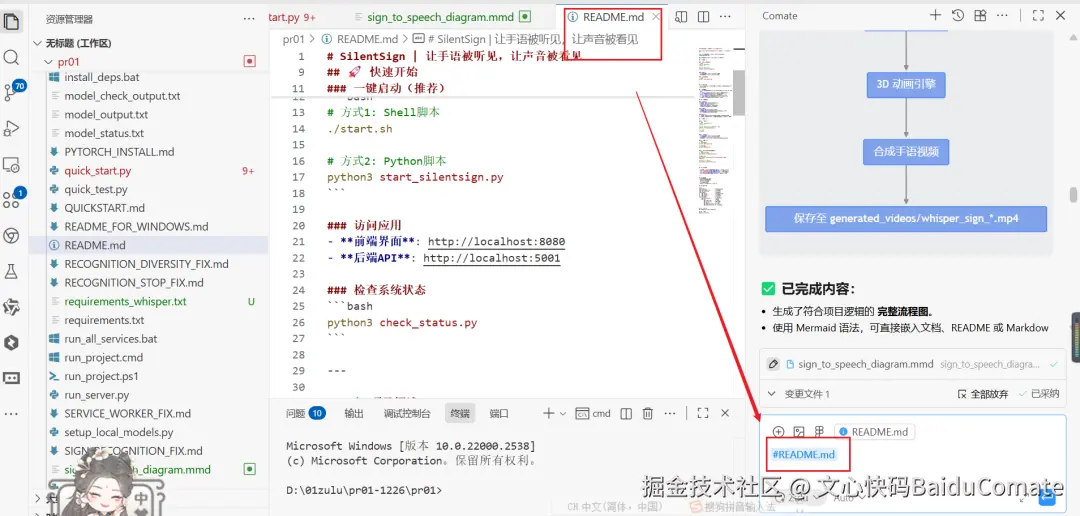Open preview to the side for README.md

click(x=681, y=17)
